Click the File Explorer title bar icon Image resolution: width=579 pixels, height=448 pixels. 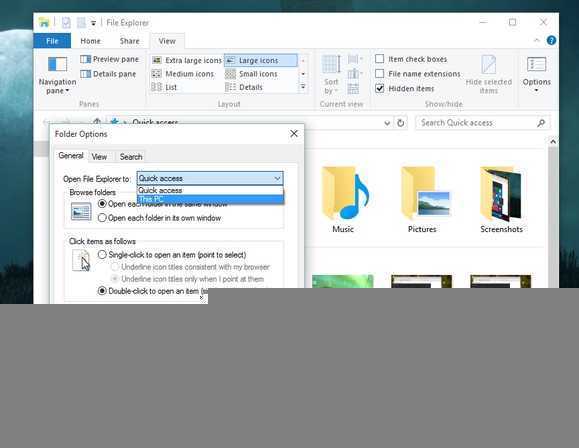44,22
